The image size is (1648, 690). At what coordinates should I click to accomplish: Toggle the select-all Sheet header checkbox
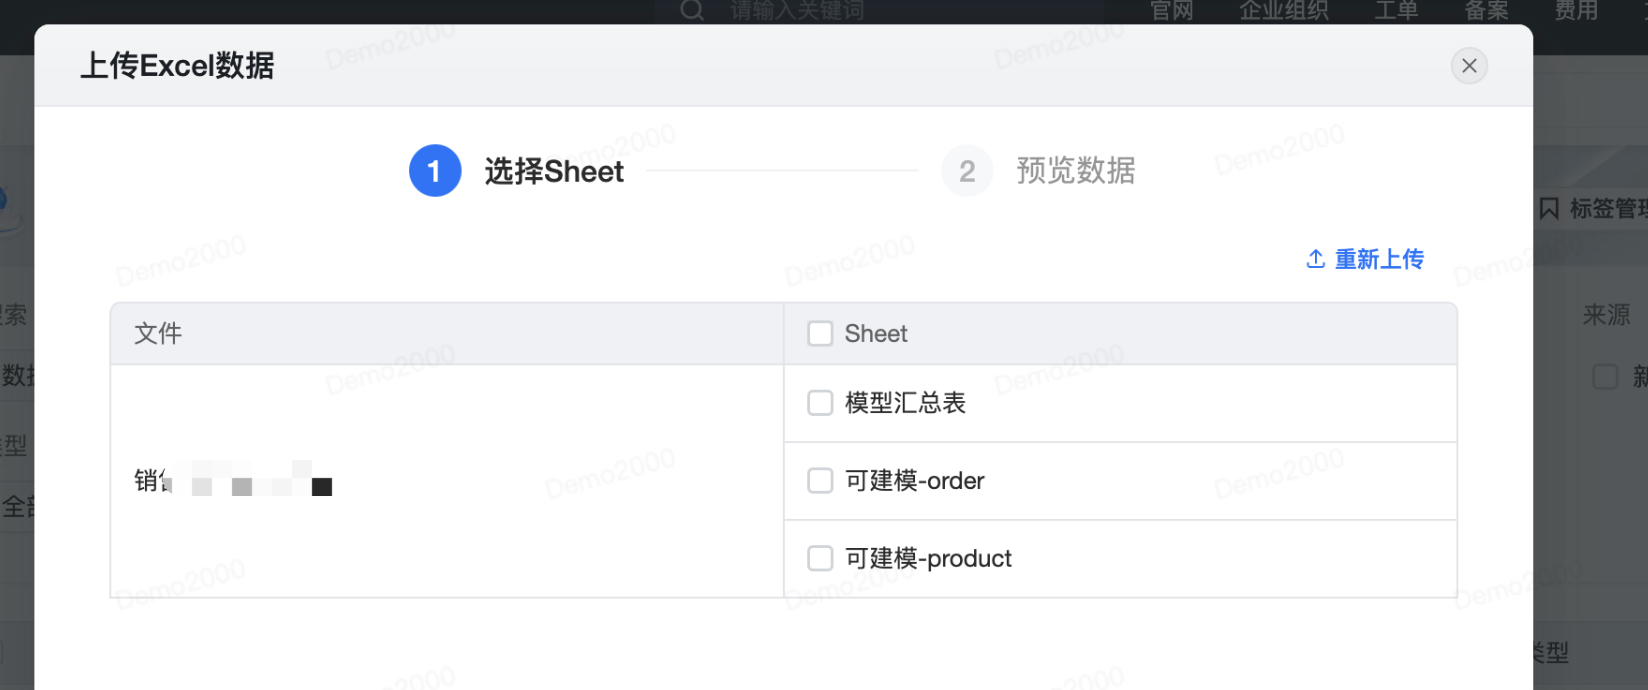[x=820, y=334]
